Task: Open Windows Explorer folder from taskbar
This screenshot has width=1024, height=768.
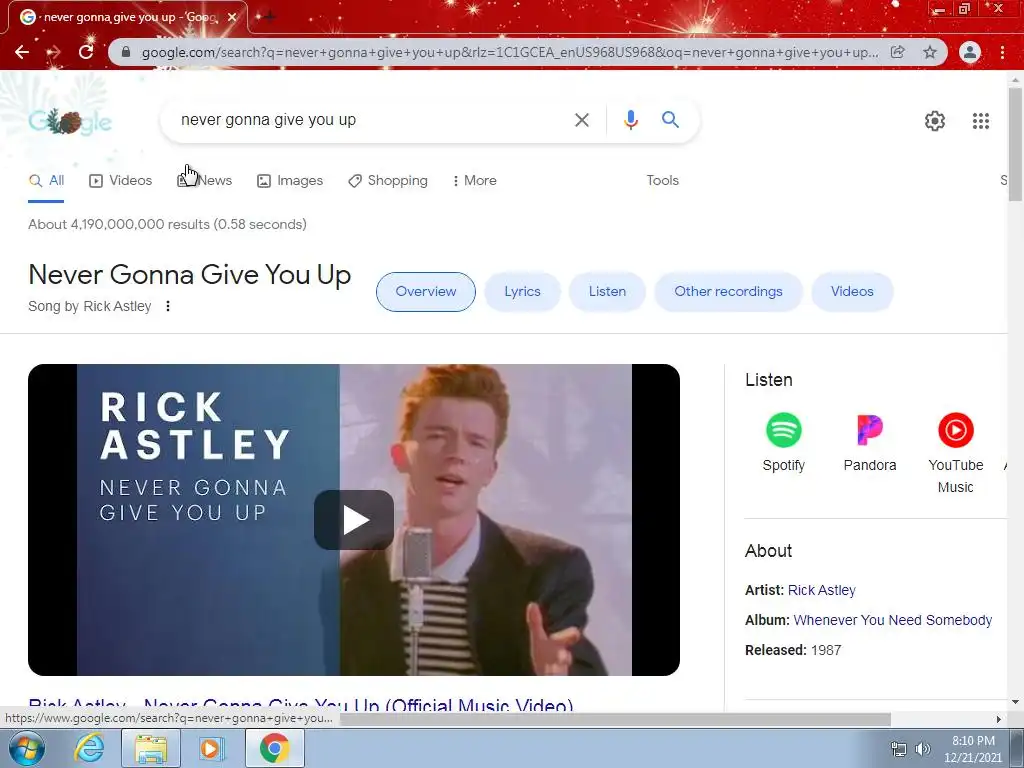Action: (151, 748)
